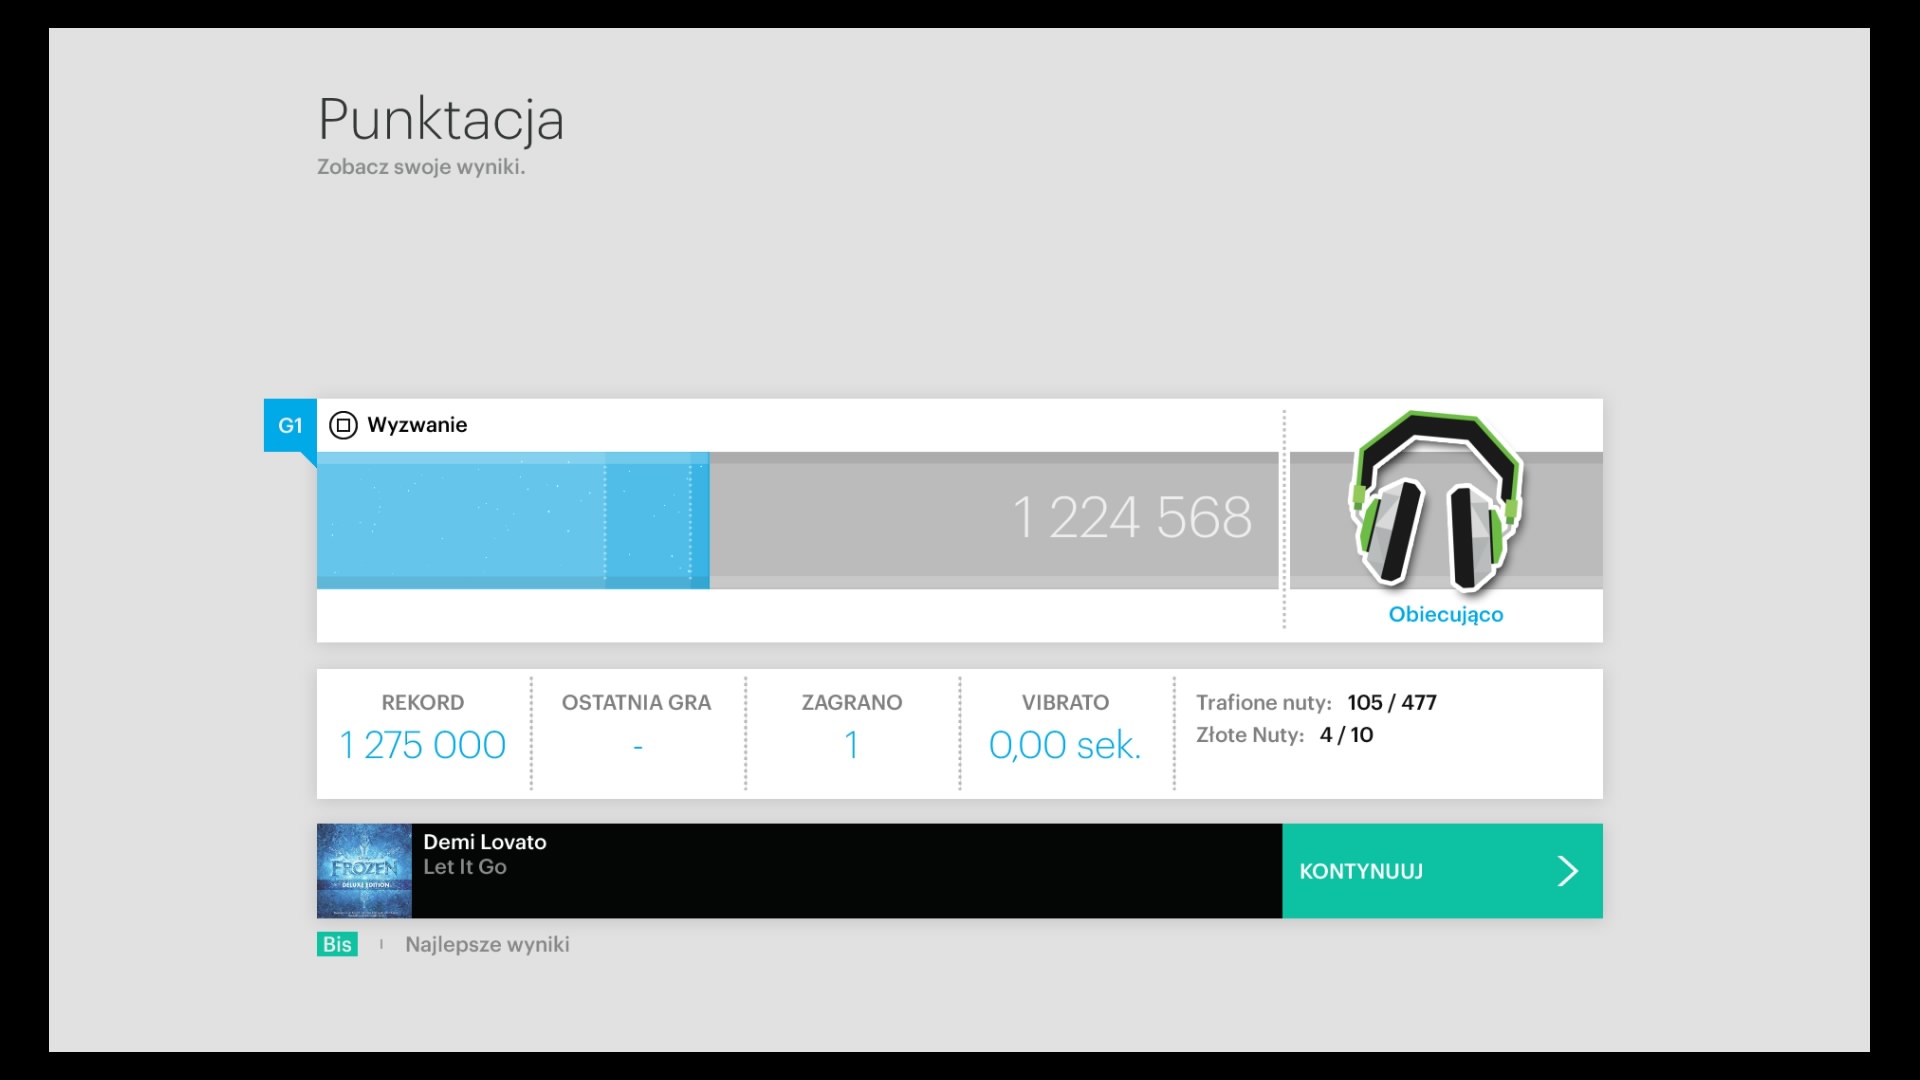This screenshot has height=1080, width=1920.
Task: Click the Frozen album cover thumbnail
Action: (364, 871)
